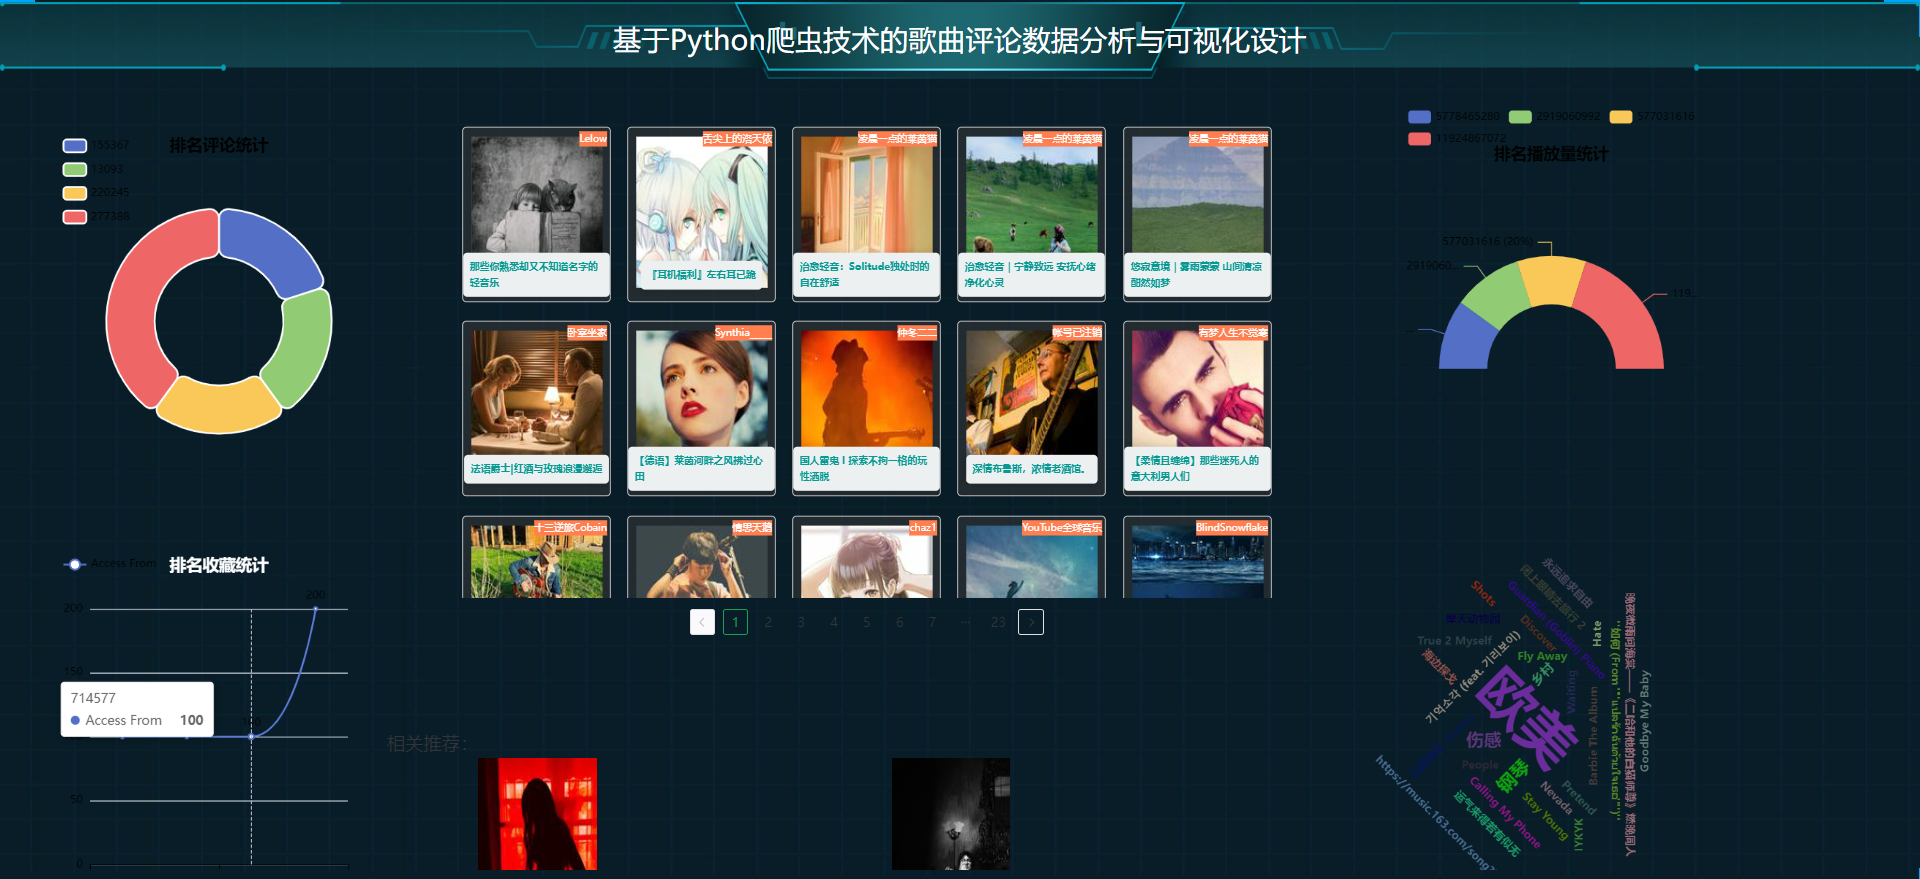1920x879 pixels.
Task: Hide the 5778465280 play count series
Action: [x=1419, y=117]
